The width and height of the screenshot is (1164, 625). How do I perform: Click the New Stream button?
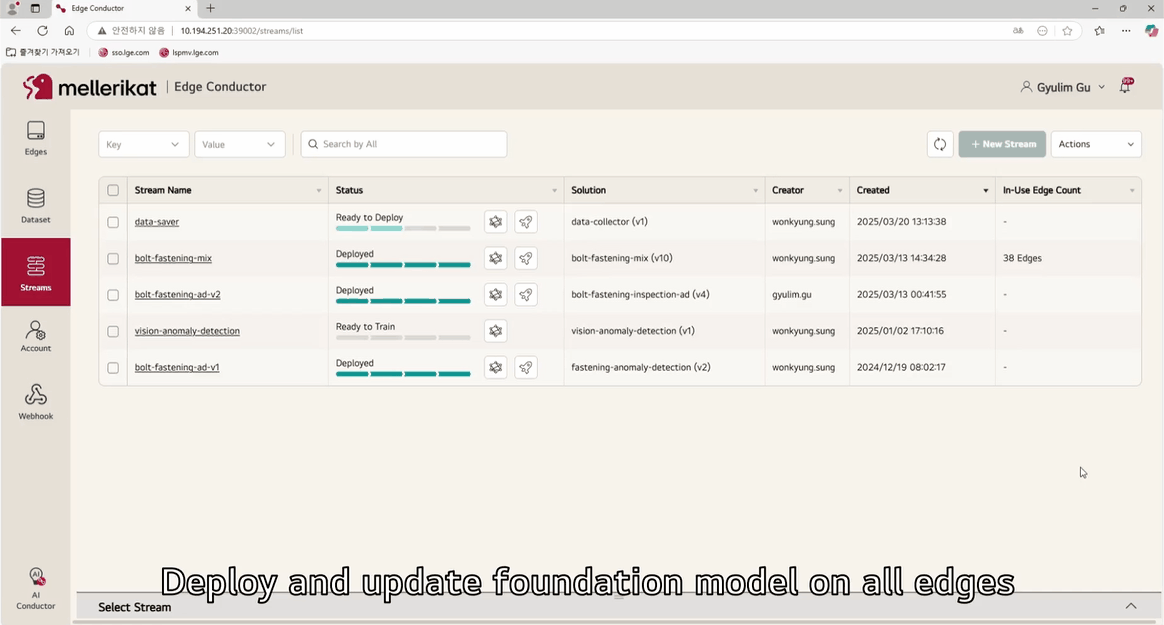point(1002,144)
